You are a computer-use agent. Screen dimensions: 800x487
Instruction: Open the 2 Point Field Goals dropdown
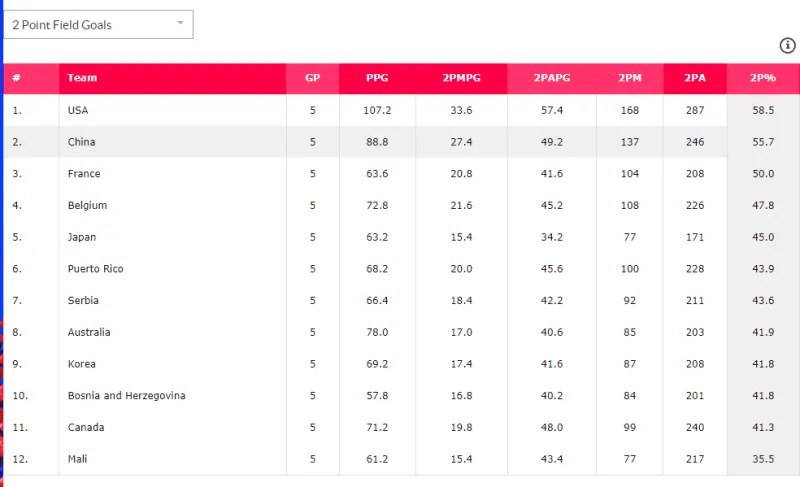(98, 24)
